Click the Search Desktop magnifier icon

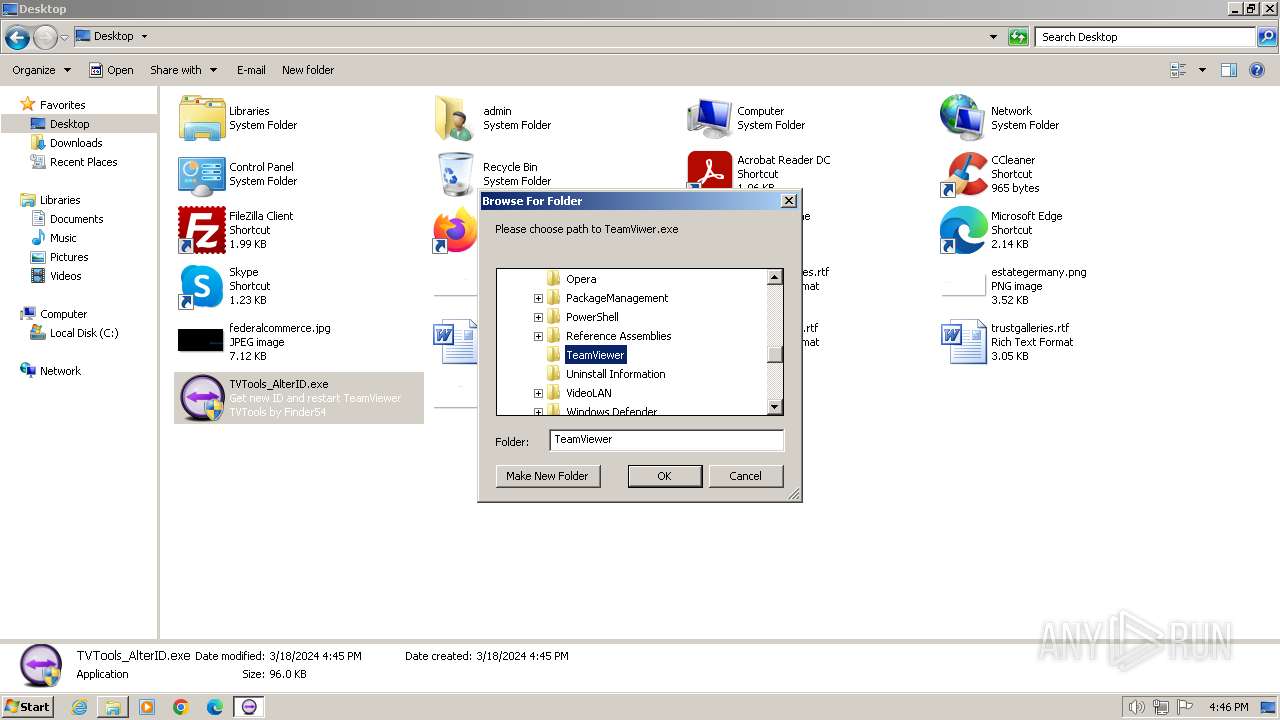1269,37
